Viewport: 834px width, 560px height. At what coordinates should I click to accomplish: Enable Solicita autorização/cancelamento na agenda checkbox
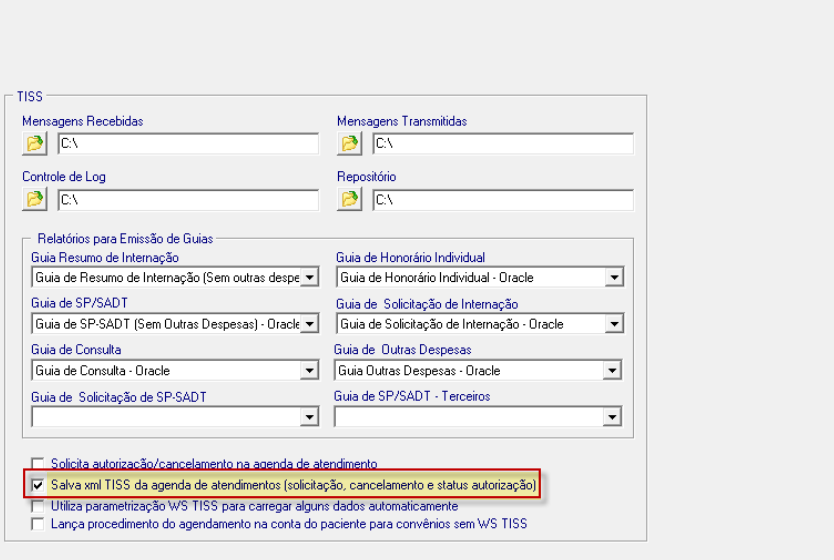(x=38, y=463)
